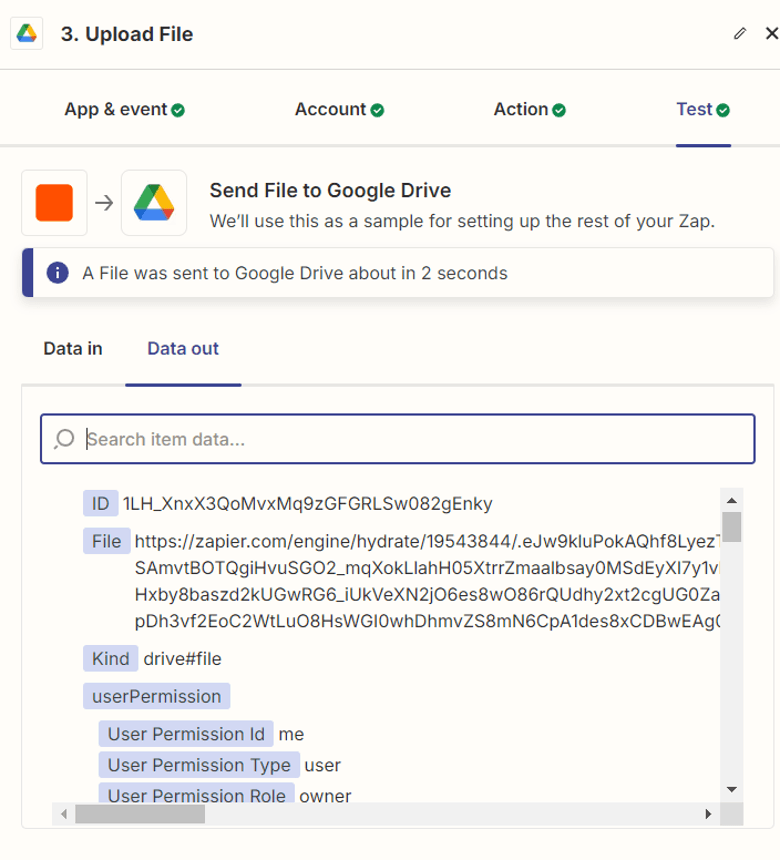Screen dimensions: 780x860
Task: Open the App & event tab
Action: coord(115,109)
